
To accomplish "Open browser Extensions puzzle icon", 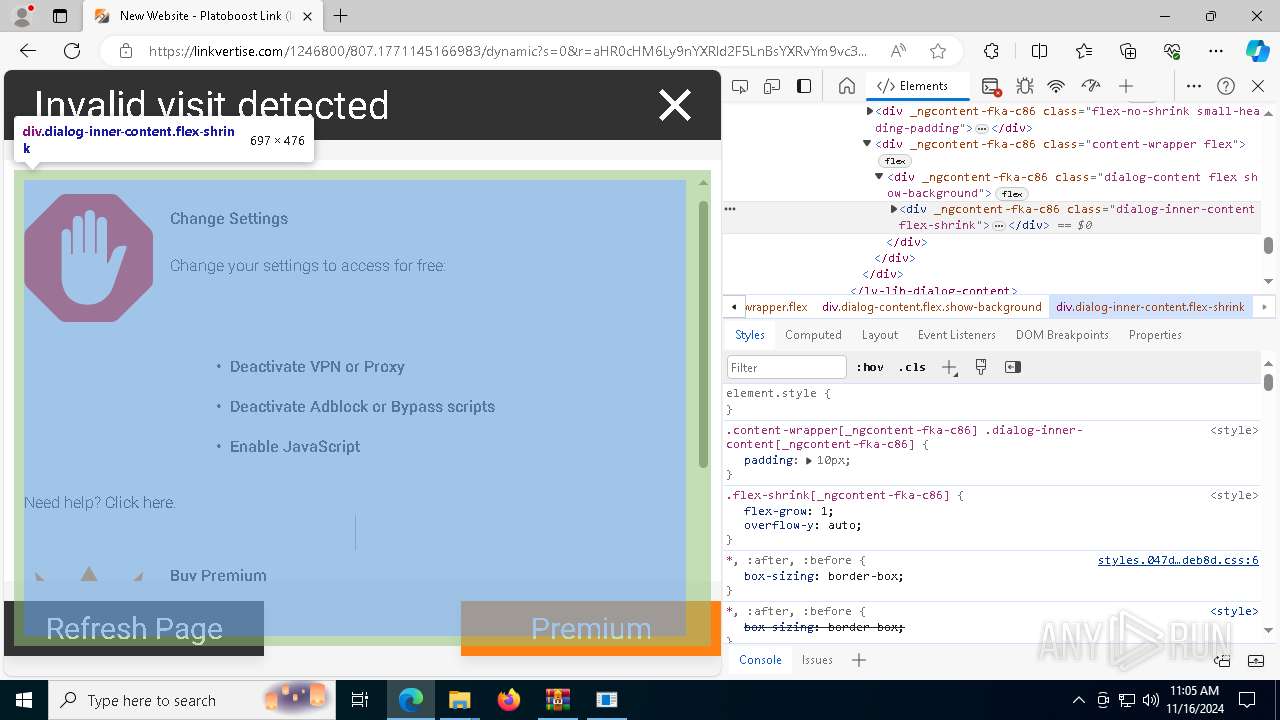I will (x=991, y=51).
